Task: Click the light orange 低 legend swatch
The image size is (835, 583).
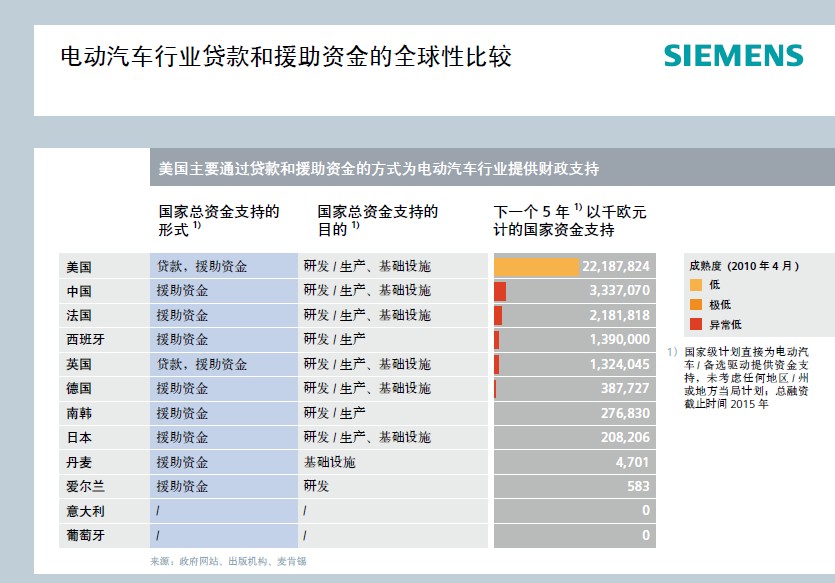Action: pos(696,285)
